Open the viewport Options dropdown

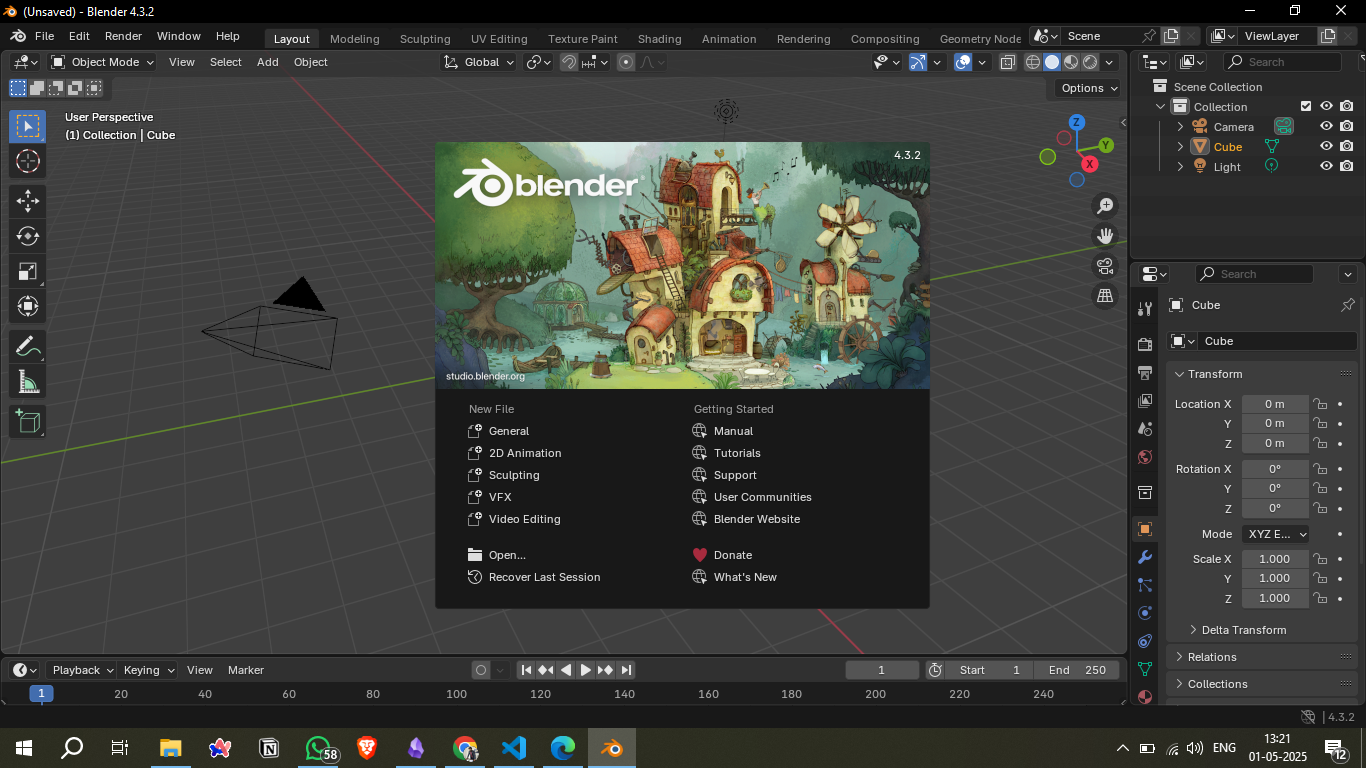[x=1089, y=88]
